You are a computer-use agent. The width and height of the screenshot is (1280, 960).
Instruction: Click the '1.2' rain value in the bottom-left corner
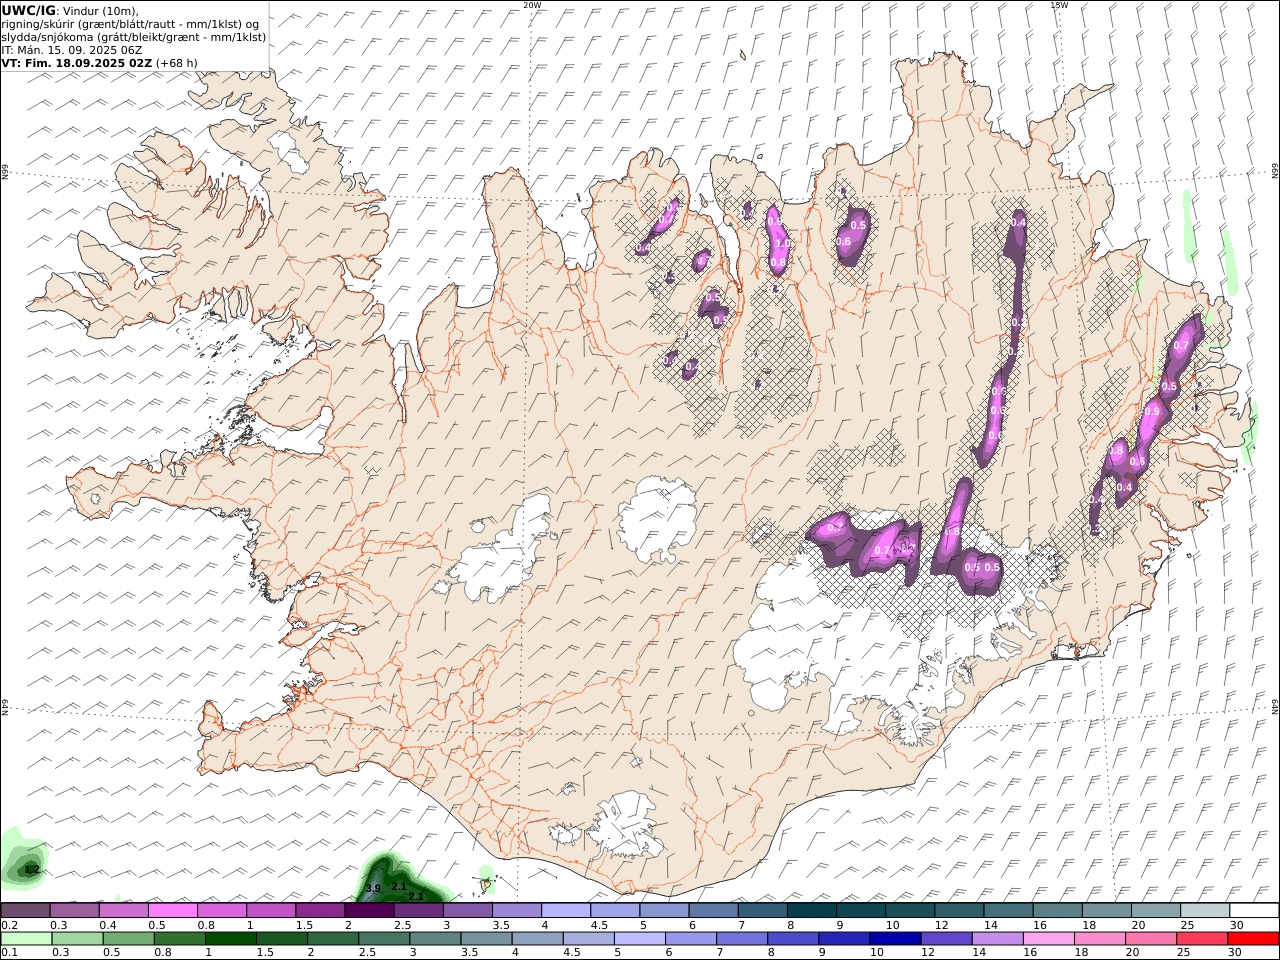[x=32, y=870]
